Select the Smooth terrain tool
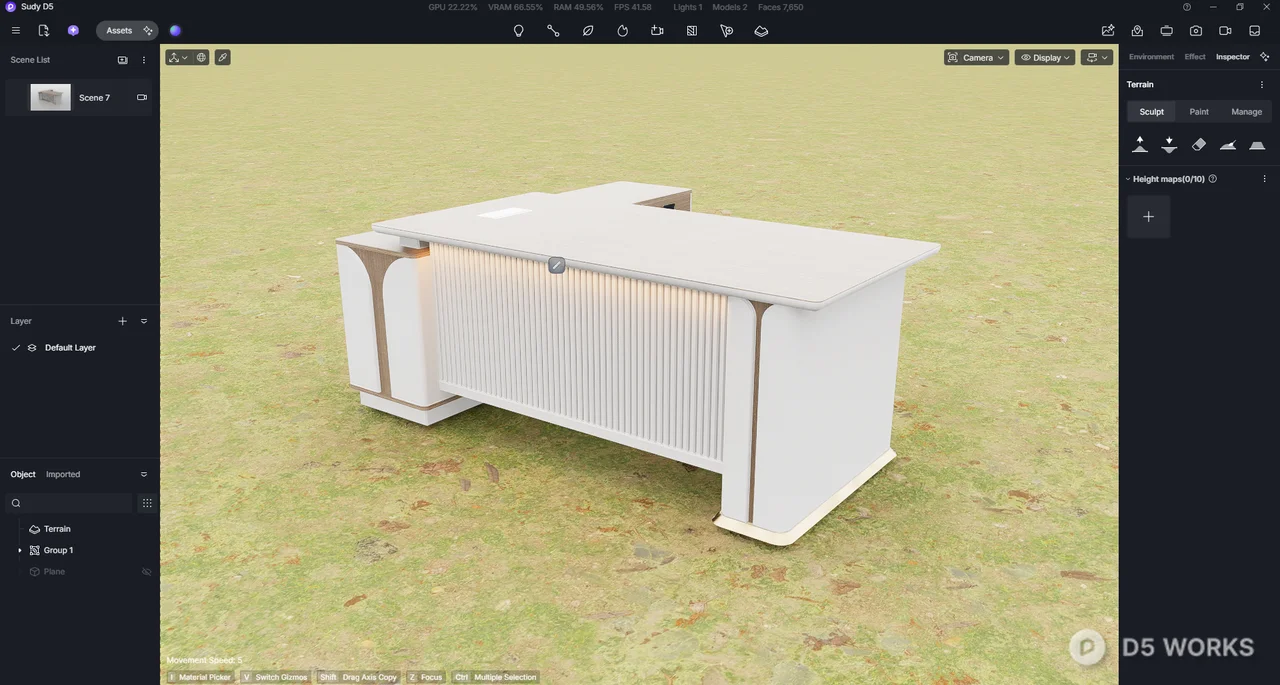The width and height of the screenshot is (1280, 685). (x=1228, y=145)
